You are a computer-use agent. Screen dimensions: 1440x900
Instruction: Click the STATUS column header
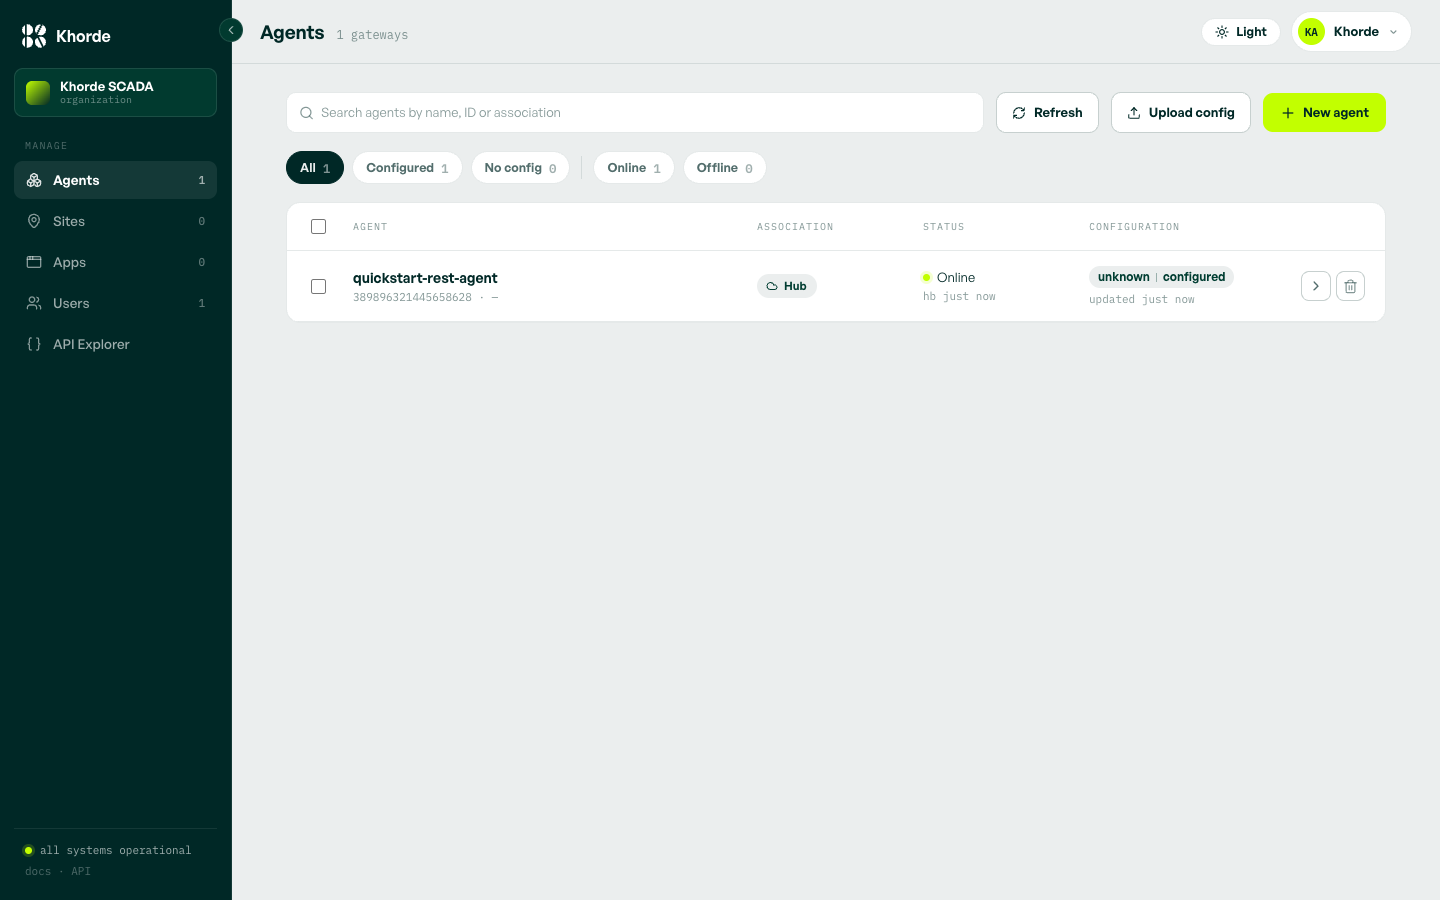[x=944, y=227]
